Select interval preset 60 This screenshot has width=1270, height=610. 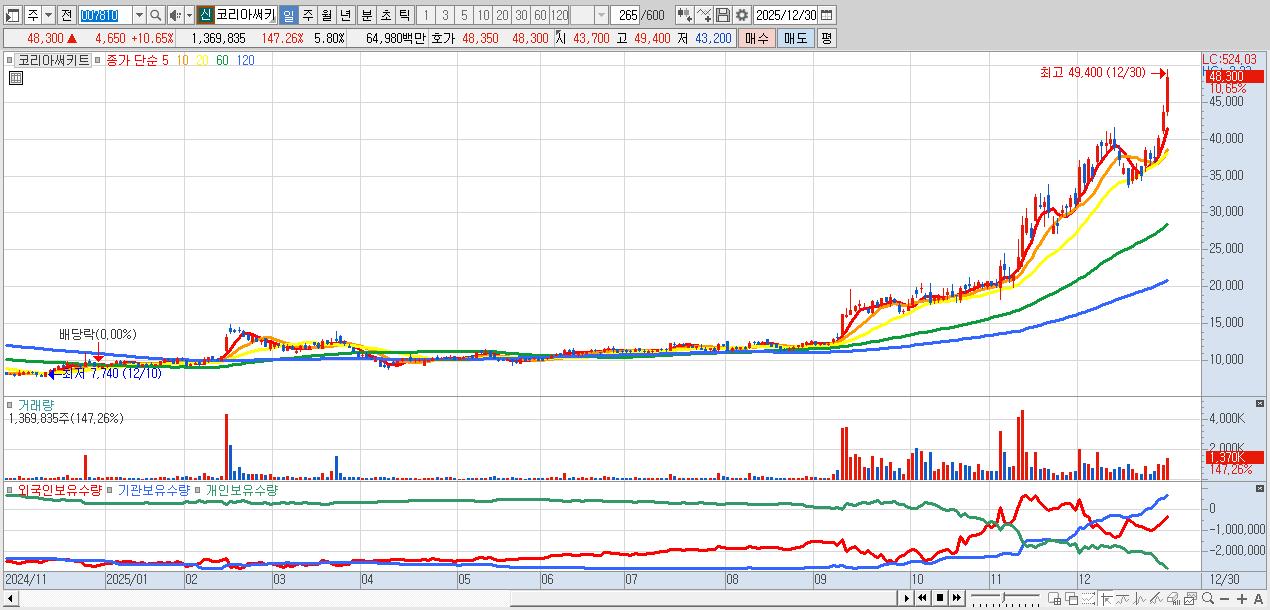coord(540,15)
